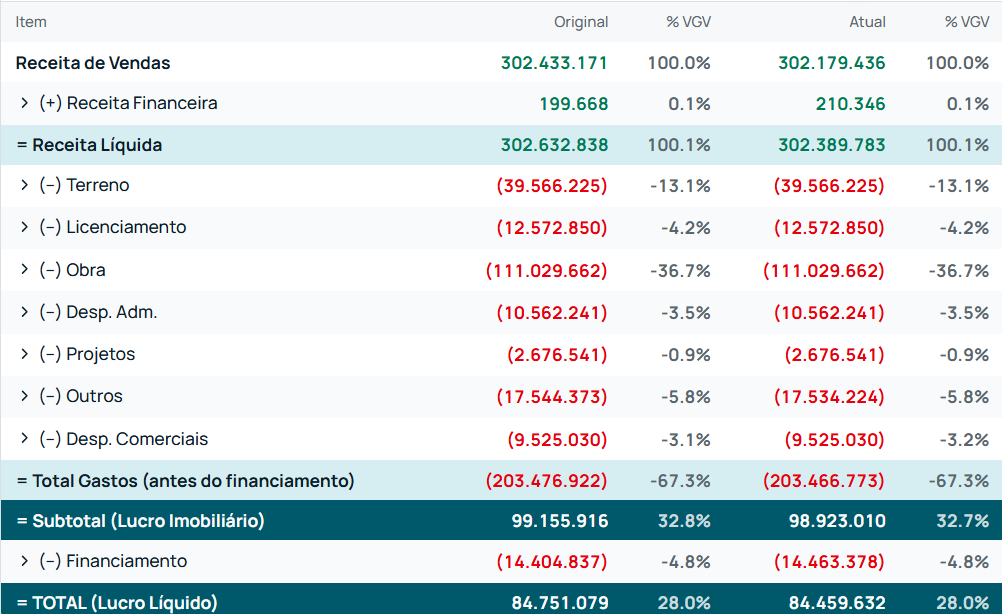Select the Receita de Vendas row label
This screenshot has width=1002, height=614.
click(93, 63)
